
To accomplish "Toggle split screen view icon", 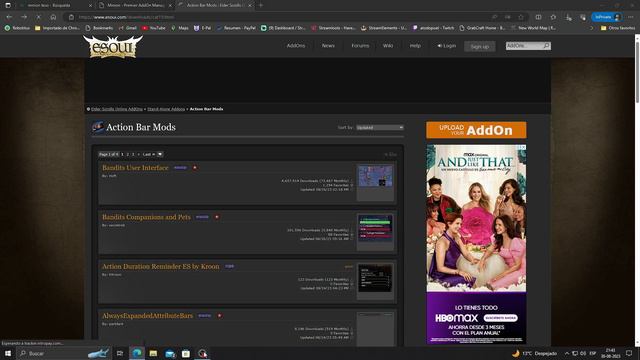I will click(x=538, y=17).
